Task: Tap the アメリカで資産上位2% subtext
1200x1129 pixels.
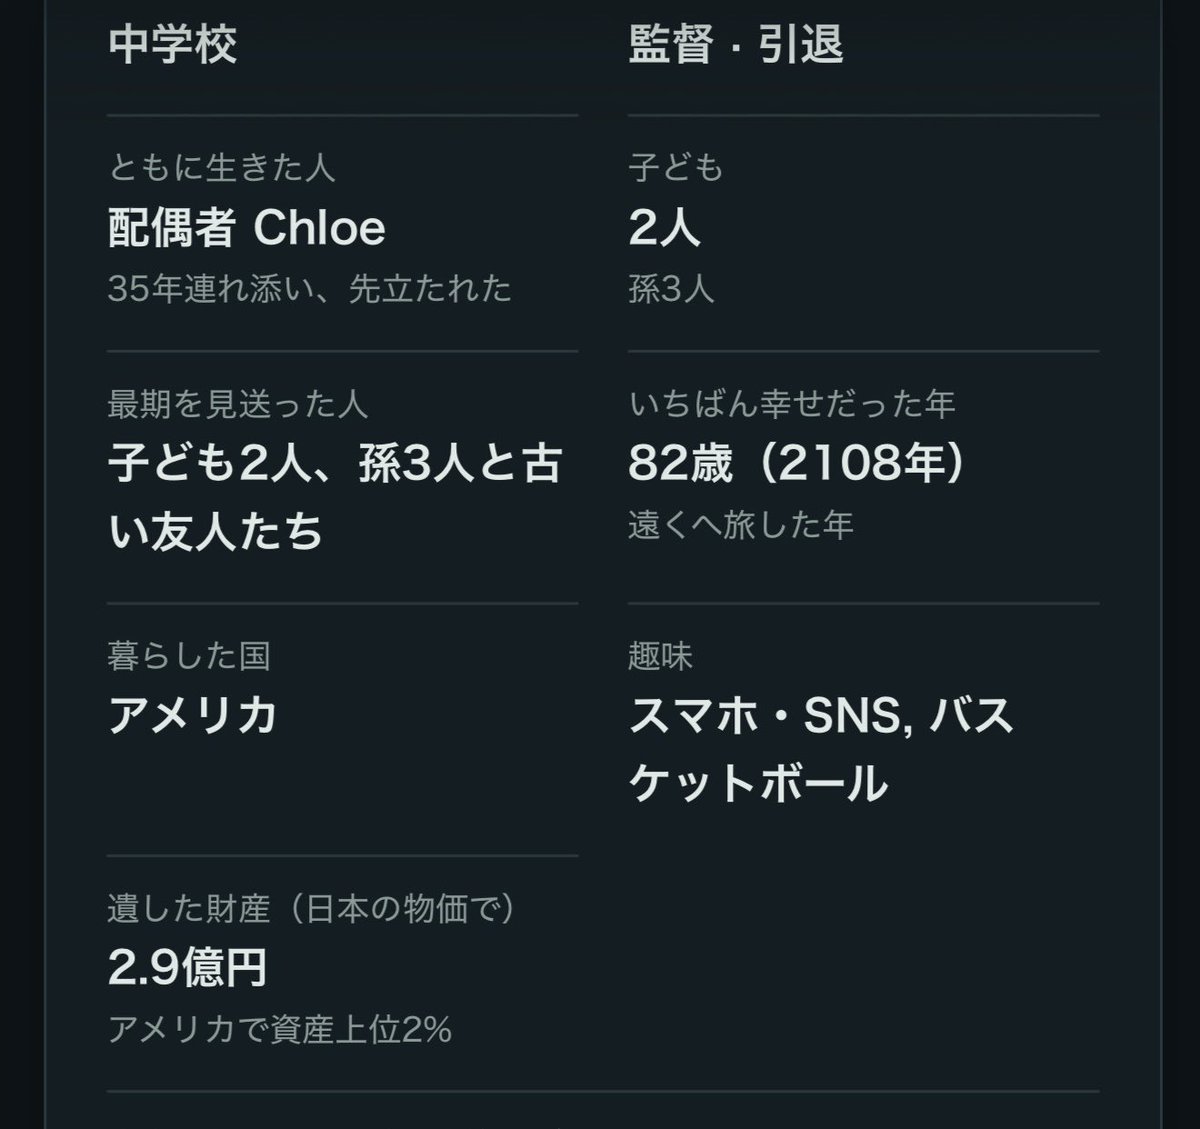Action: pos(280,1029)
